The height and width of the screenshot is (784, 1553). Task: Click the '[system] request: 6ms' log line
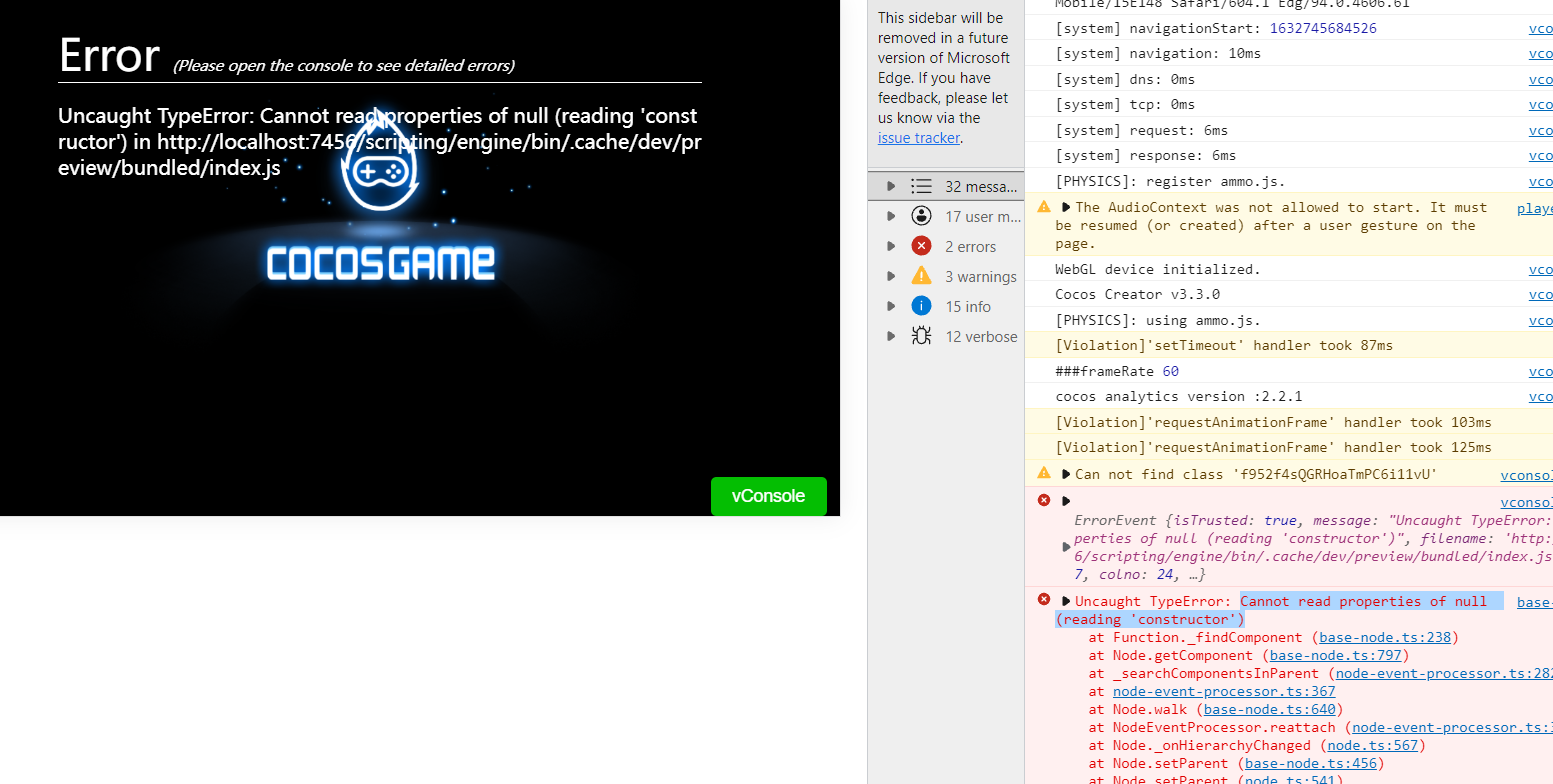coord(1142,131)
